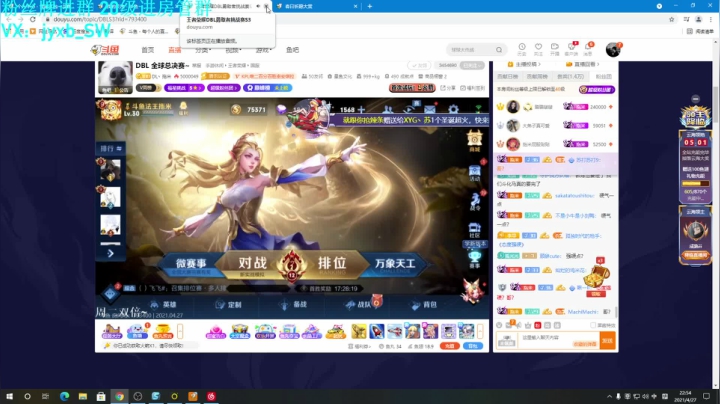Open the watch history clock icon
The image size is (720, 404).
pos(522,49)
